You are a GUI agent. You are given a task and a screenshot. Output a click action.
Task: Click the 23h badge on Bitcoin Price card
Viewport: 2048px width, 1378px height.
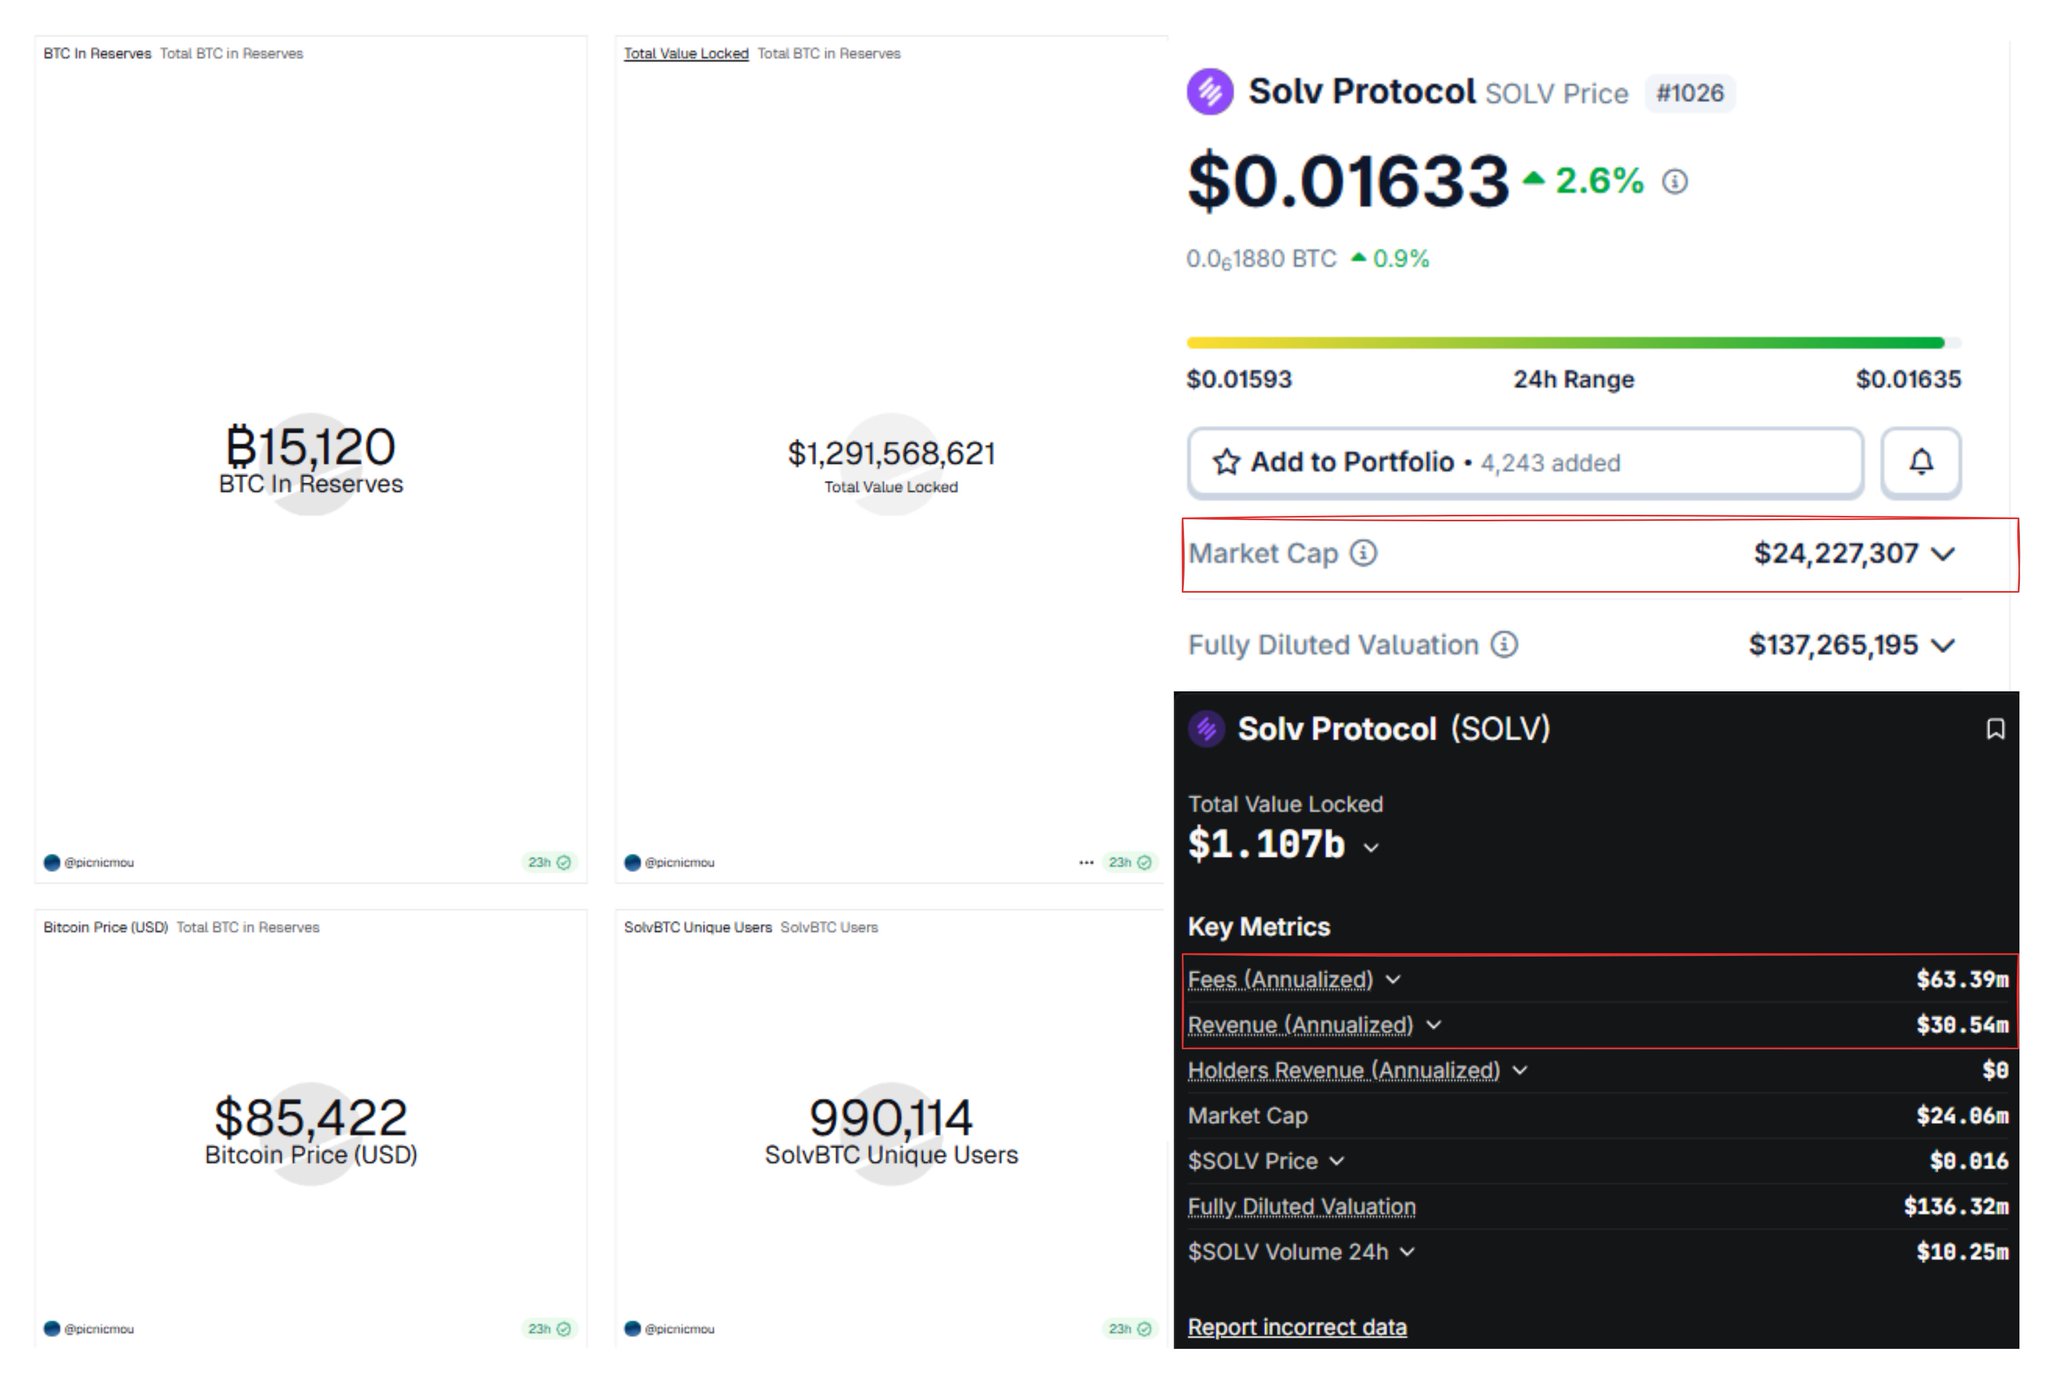pos(549,1329)
